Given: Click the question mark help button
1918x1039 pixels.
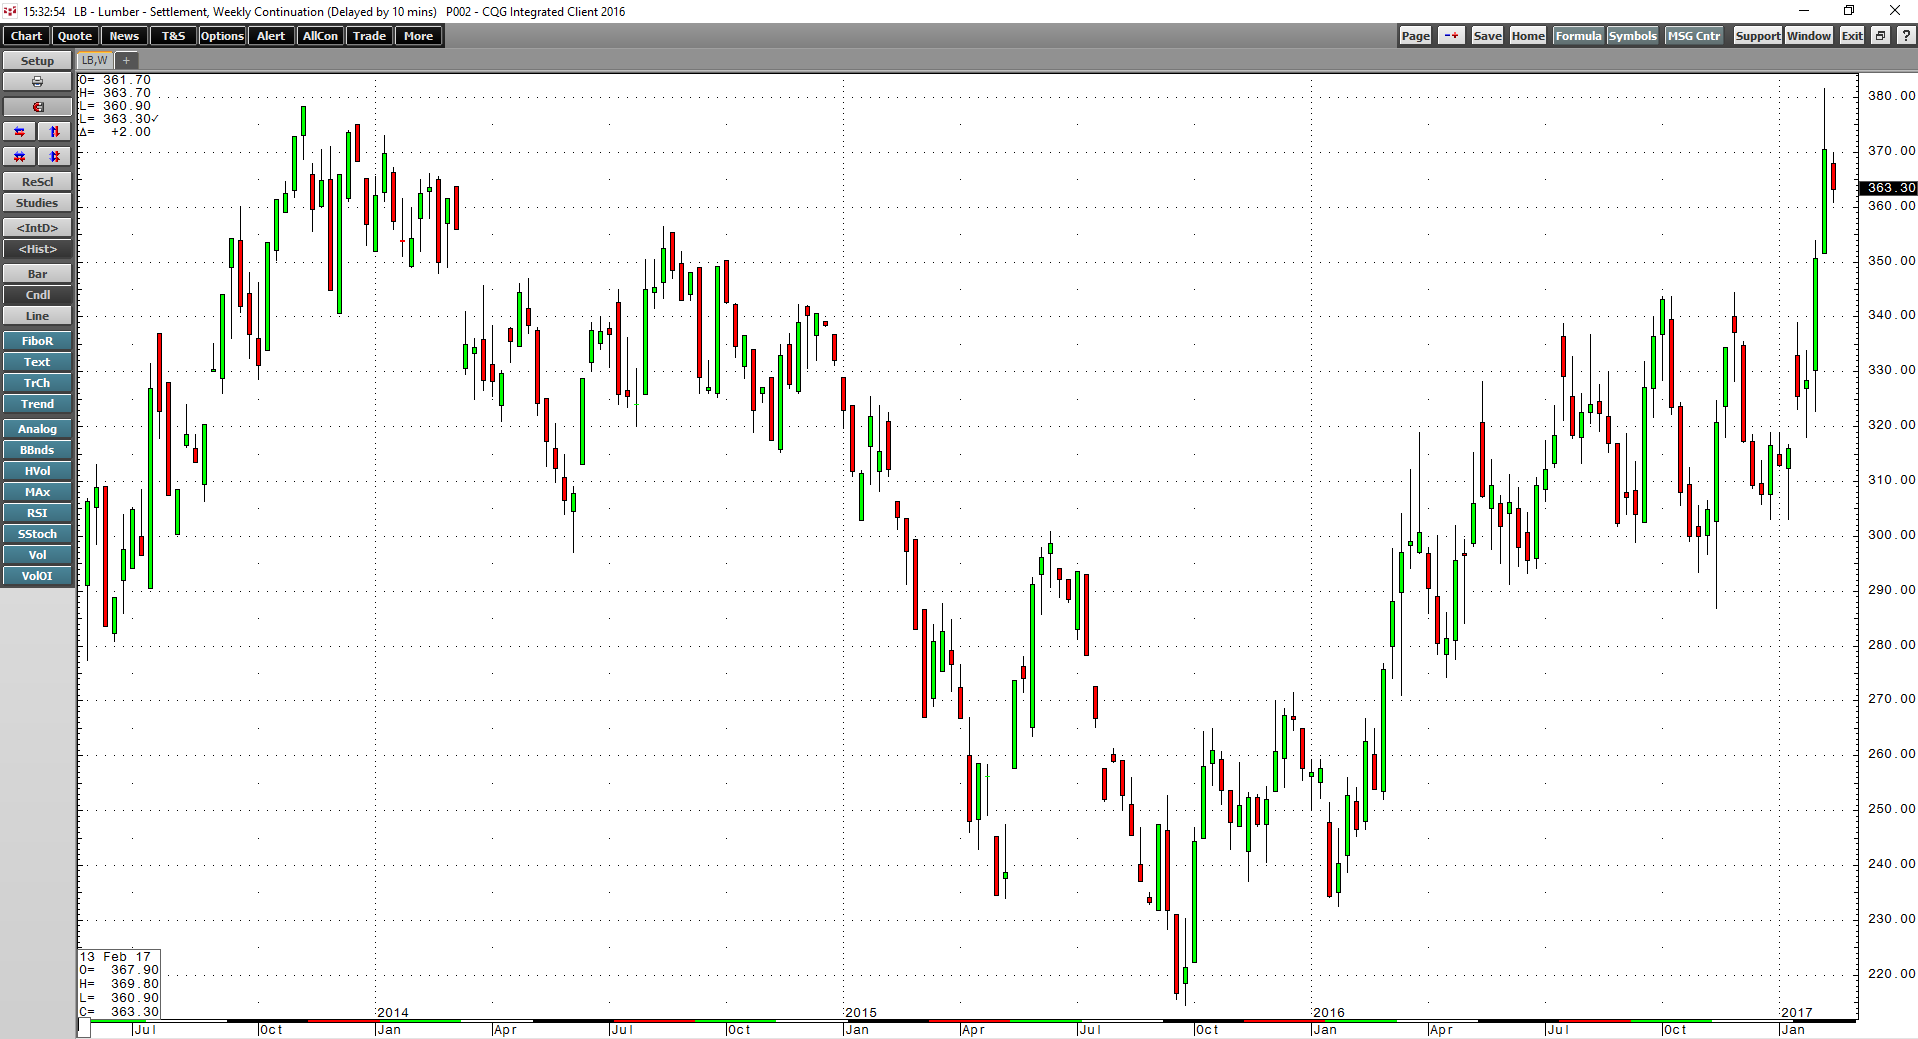Looking at the screenshot, I should 1906,36.
